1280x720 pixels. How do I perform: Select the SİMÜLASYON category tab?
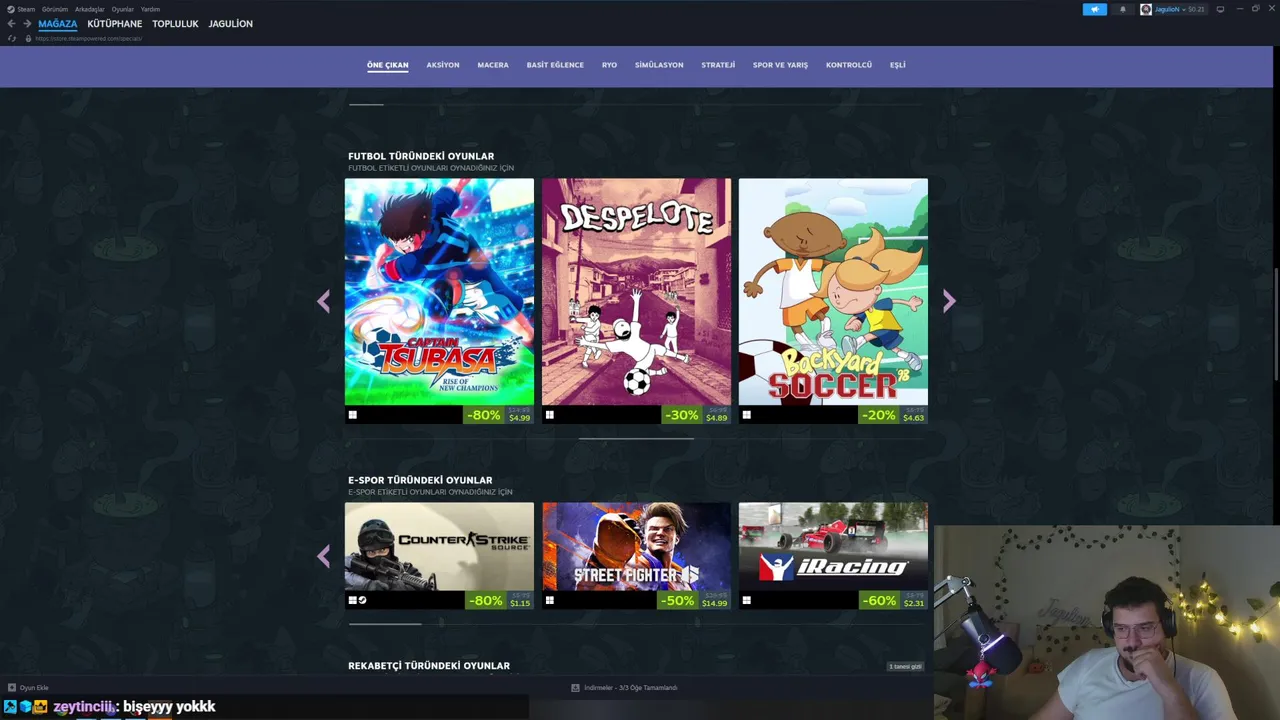click(659, 65)
